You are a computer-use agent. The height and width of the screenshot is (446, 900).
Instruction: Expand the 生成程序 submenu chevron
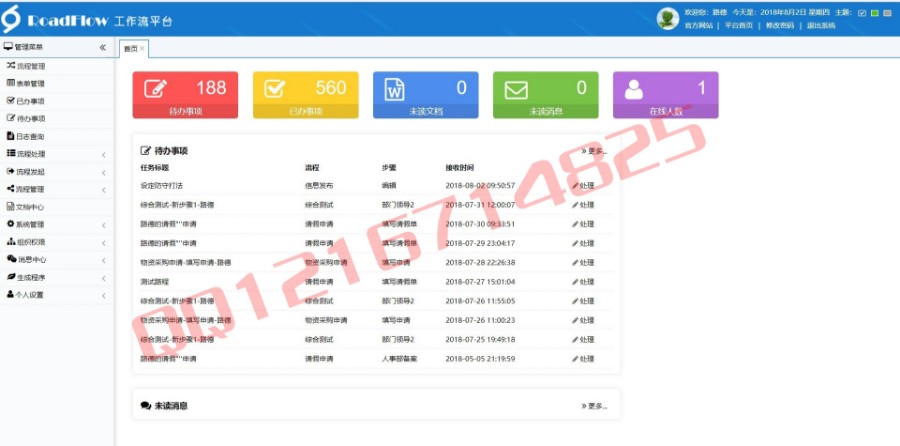coord(104,278)
